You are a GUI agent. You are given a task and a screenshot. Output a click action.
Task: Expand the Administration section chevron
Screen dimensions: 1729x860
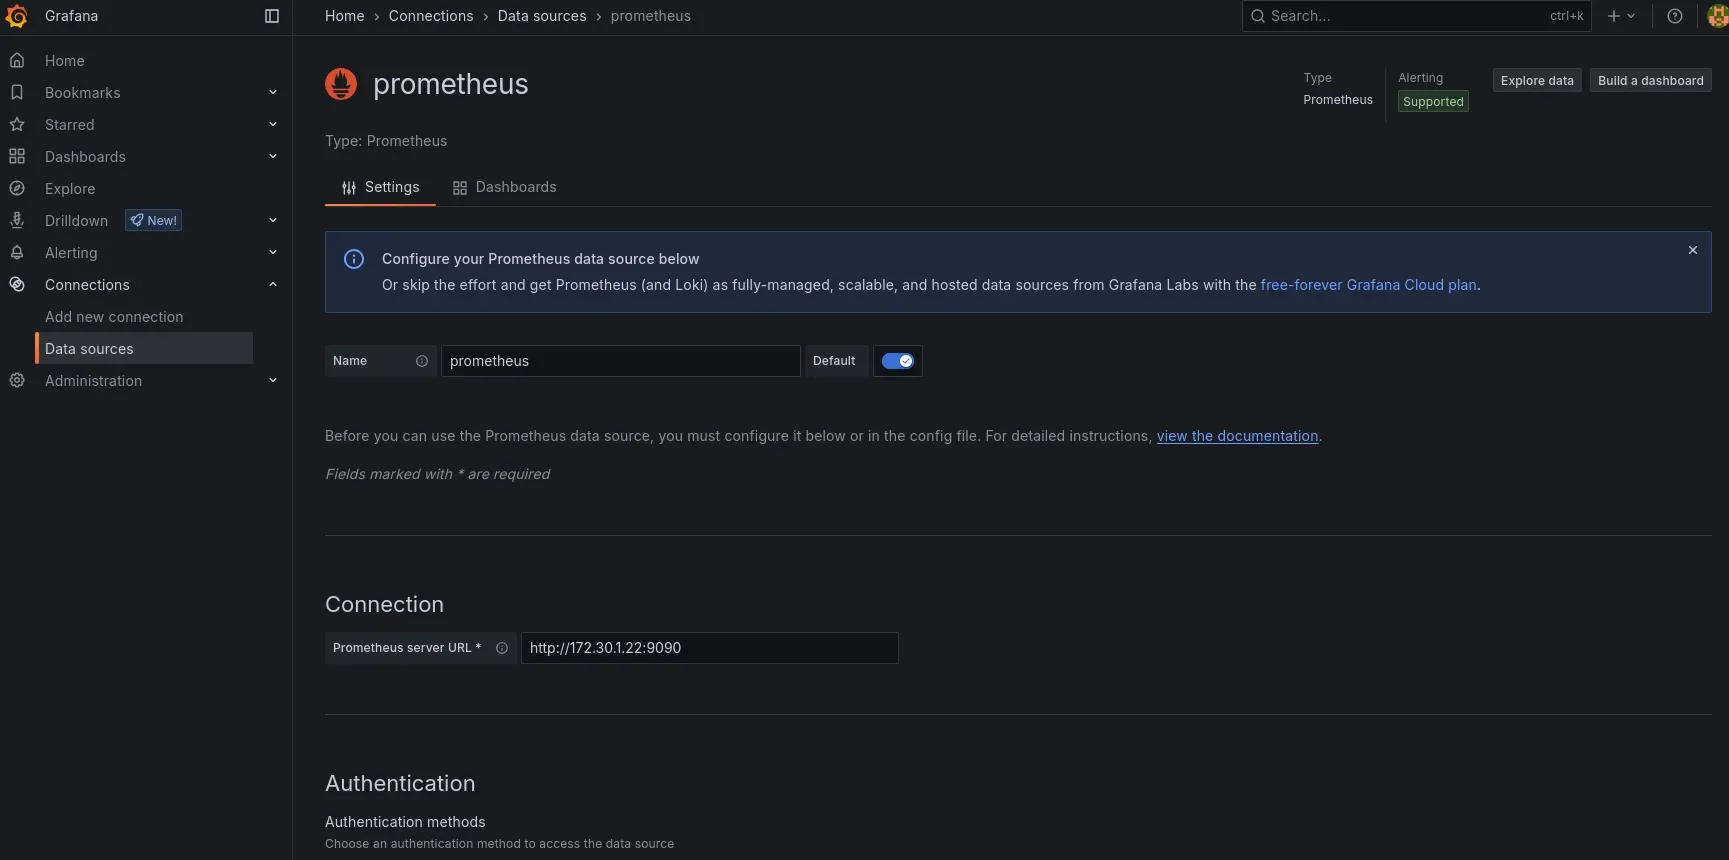pyautogui.click(x=273, y=381)
